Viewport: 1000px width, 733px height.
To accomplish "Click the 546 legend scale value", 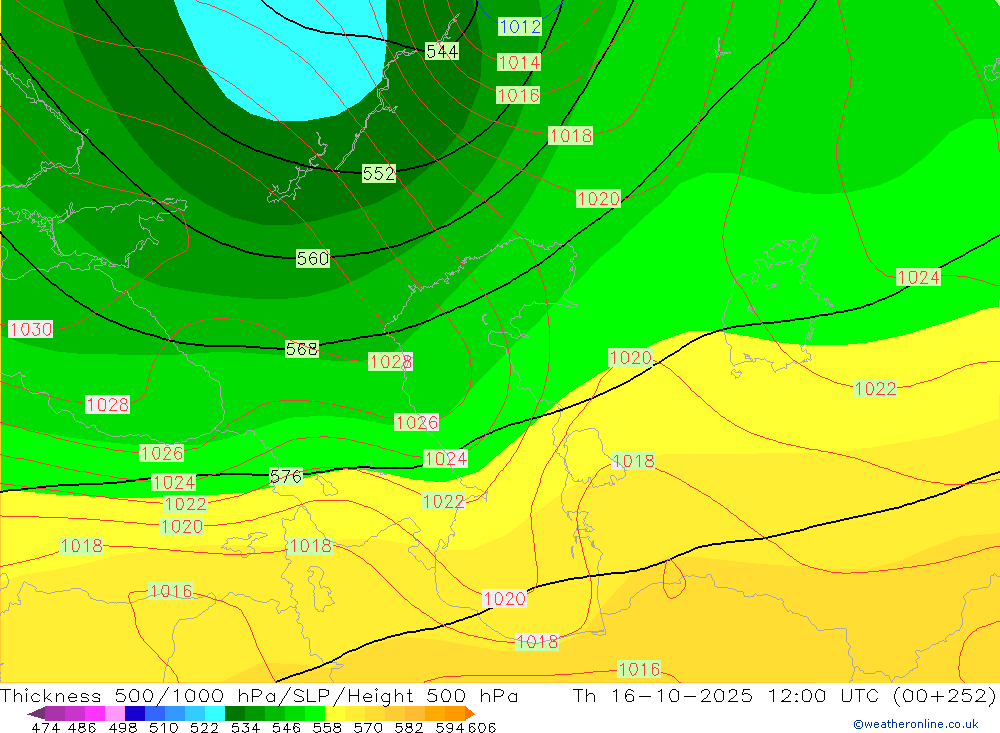I will pyautogui.click(x=286, y=727).
